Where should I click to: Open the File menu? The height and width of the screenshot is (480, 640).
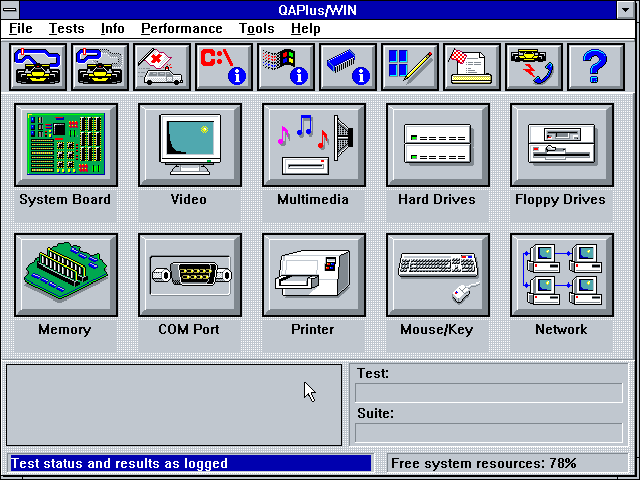pos(21,29)
